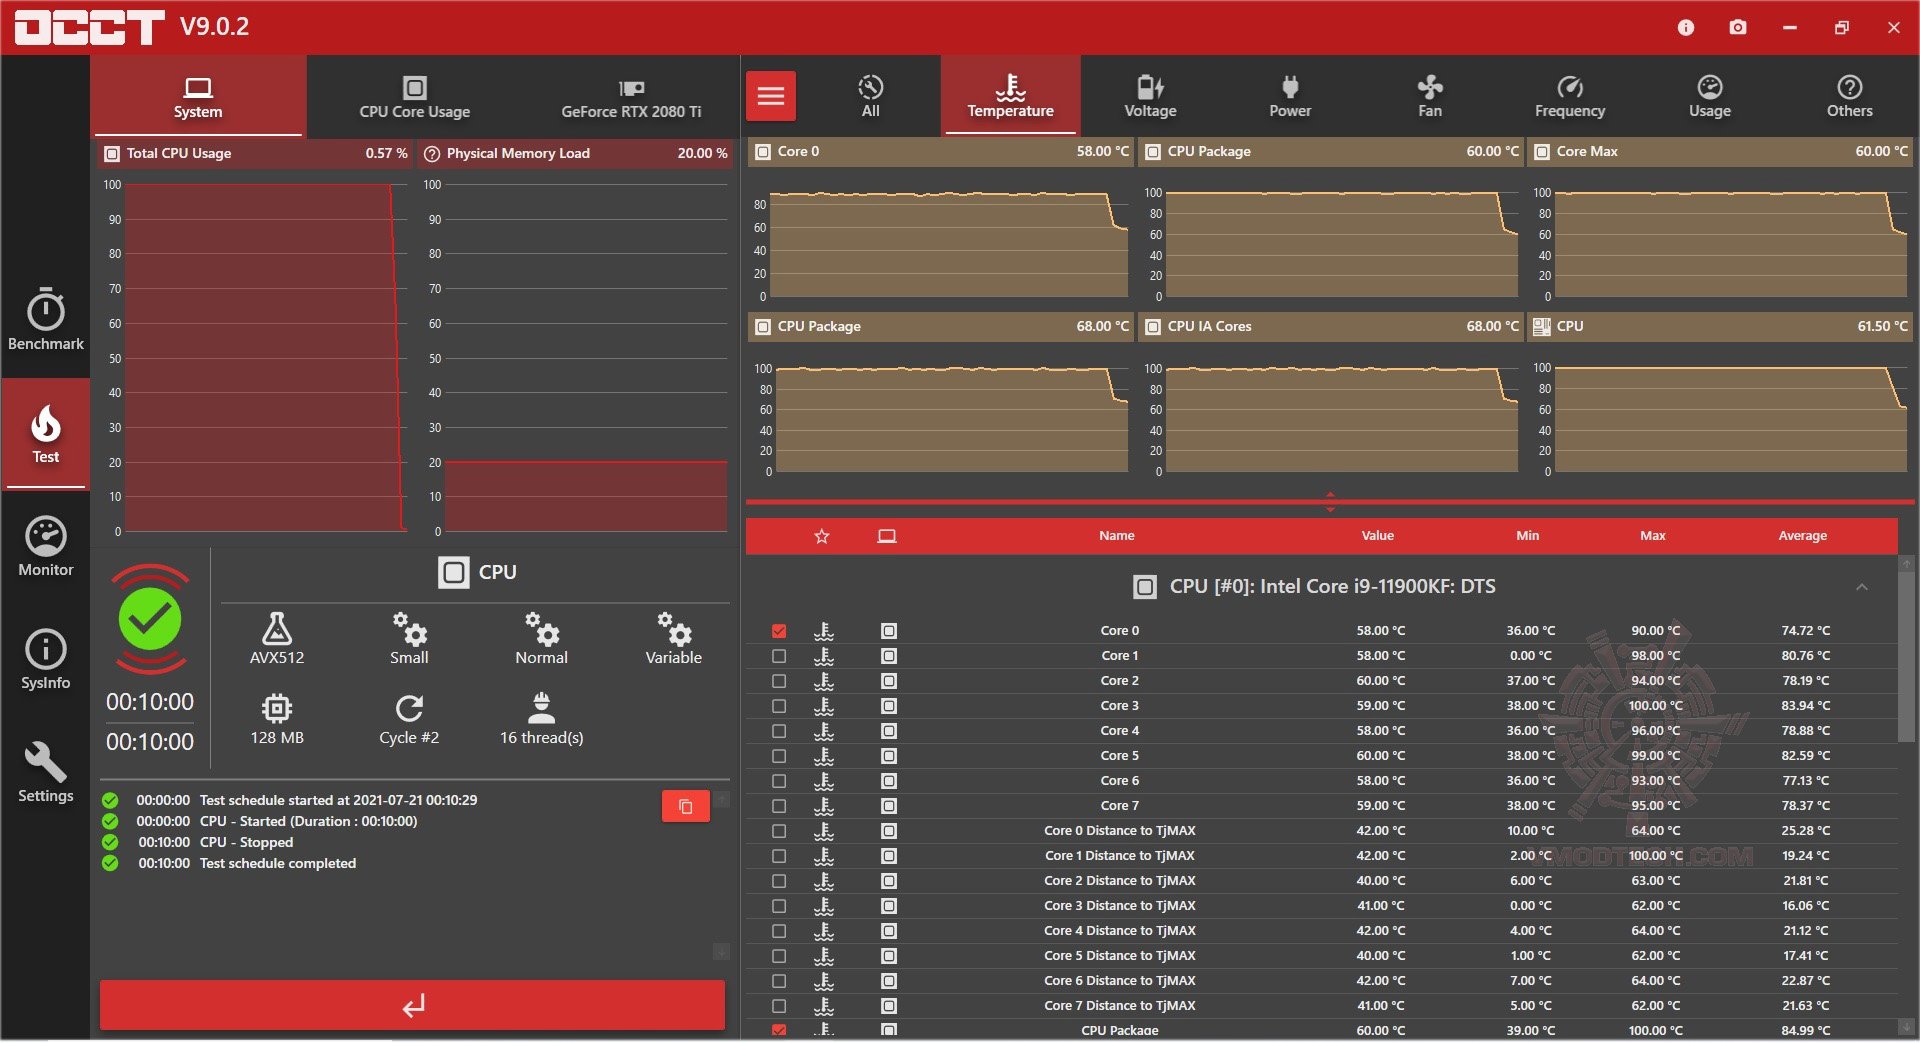The height and width of the screenshot is (1043, 1920).
Task: Open the GeForce RTX 2080 Ti tab
Action: (631, 97)
